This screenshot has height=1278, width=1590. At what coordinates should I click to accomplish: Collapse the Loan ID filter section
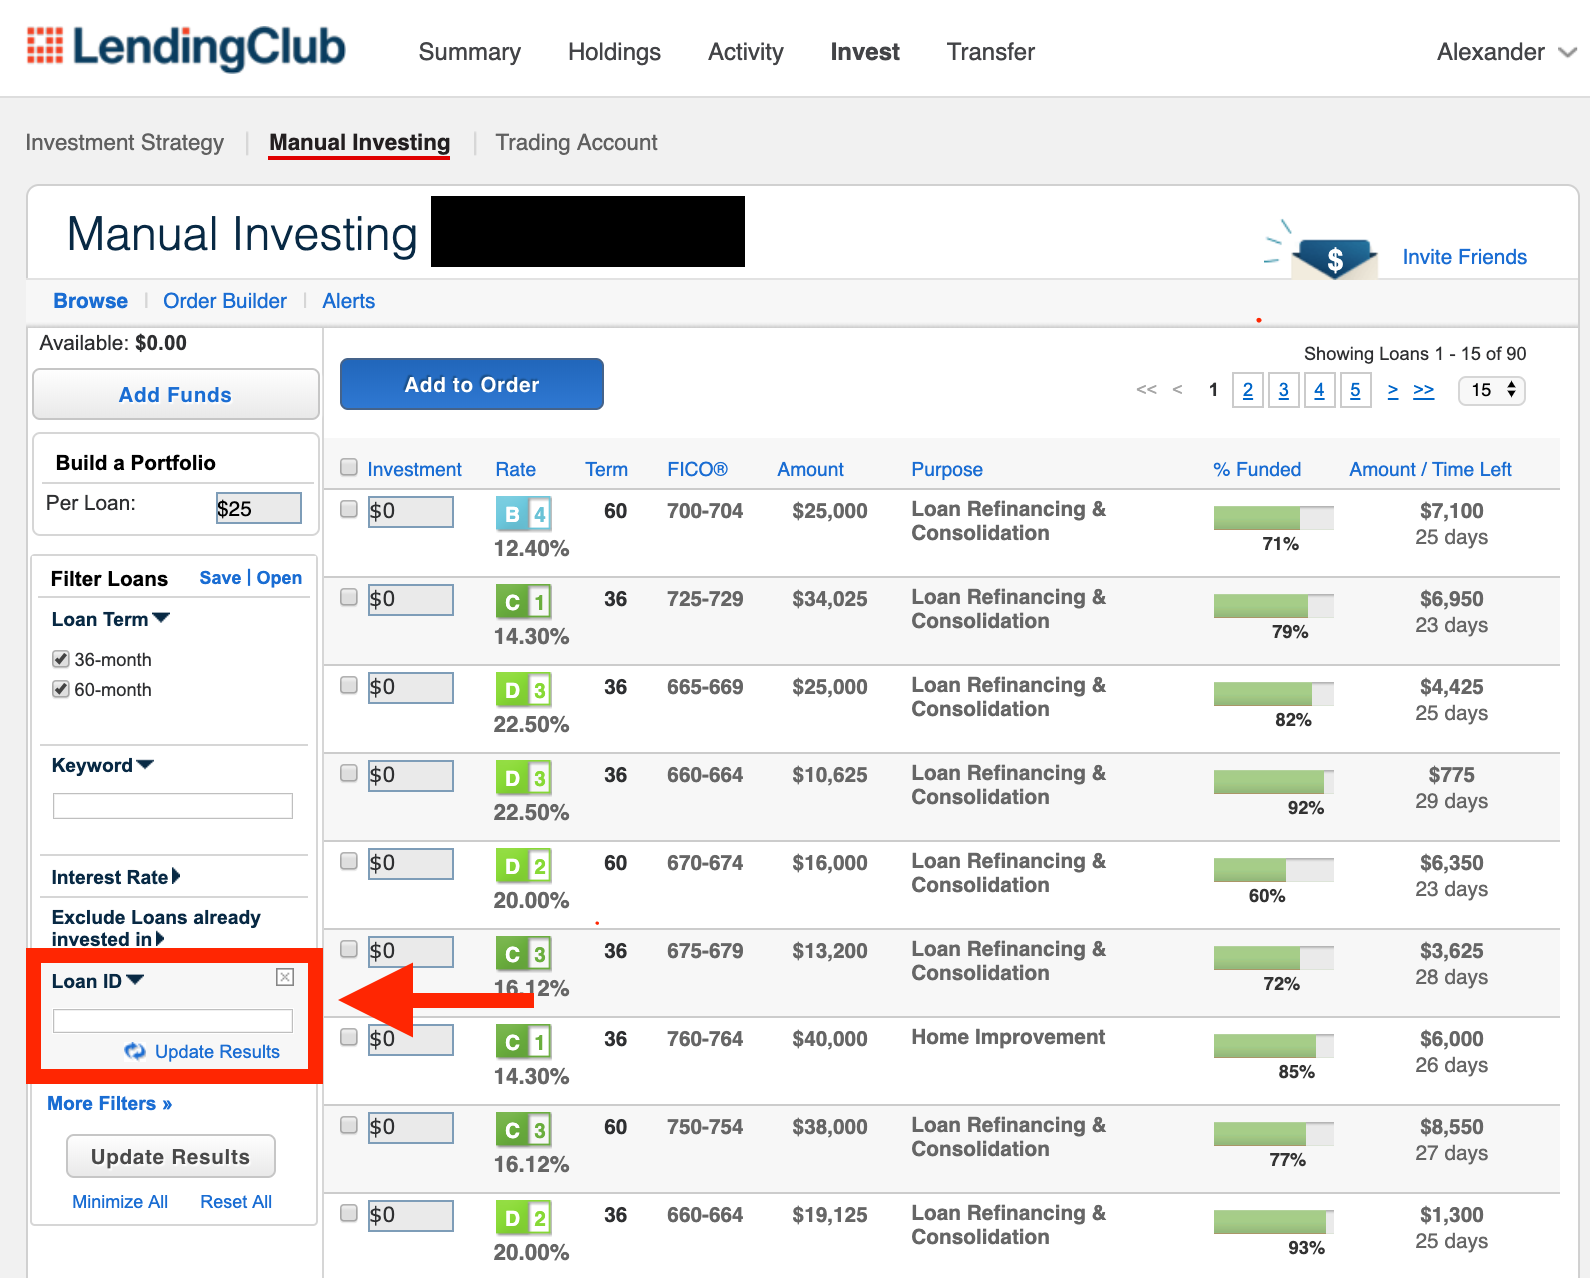[x=98, y=981]
